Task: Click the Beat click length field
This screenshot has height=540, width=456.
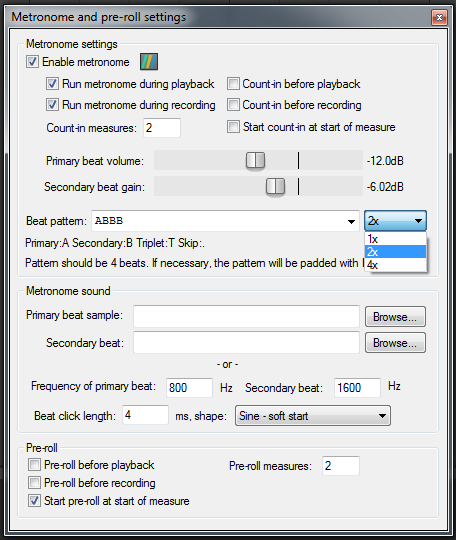Action: [x=145, y=415]
